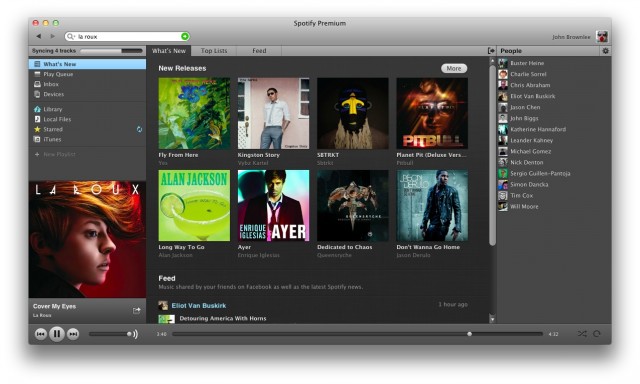Click More for New Releases
The image size is (640, 384).
pos(454,68)
